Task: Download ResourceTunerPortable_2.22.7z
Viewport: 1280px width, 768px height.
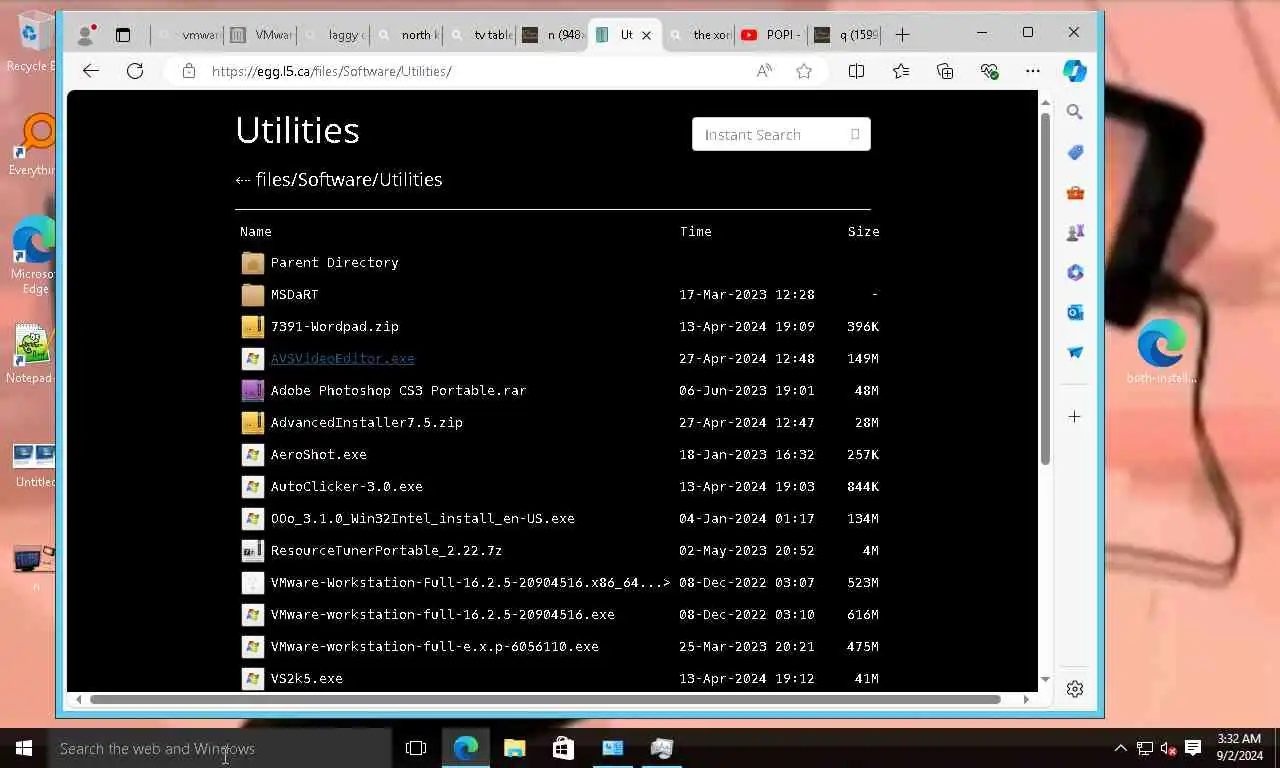Action: pos(386,550)
